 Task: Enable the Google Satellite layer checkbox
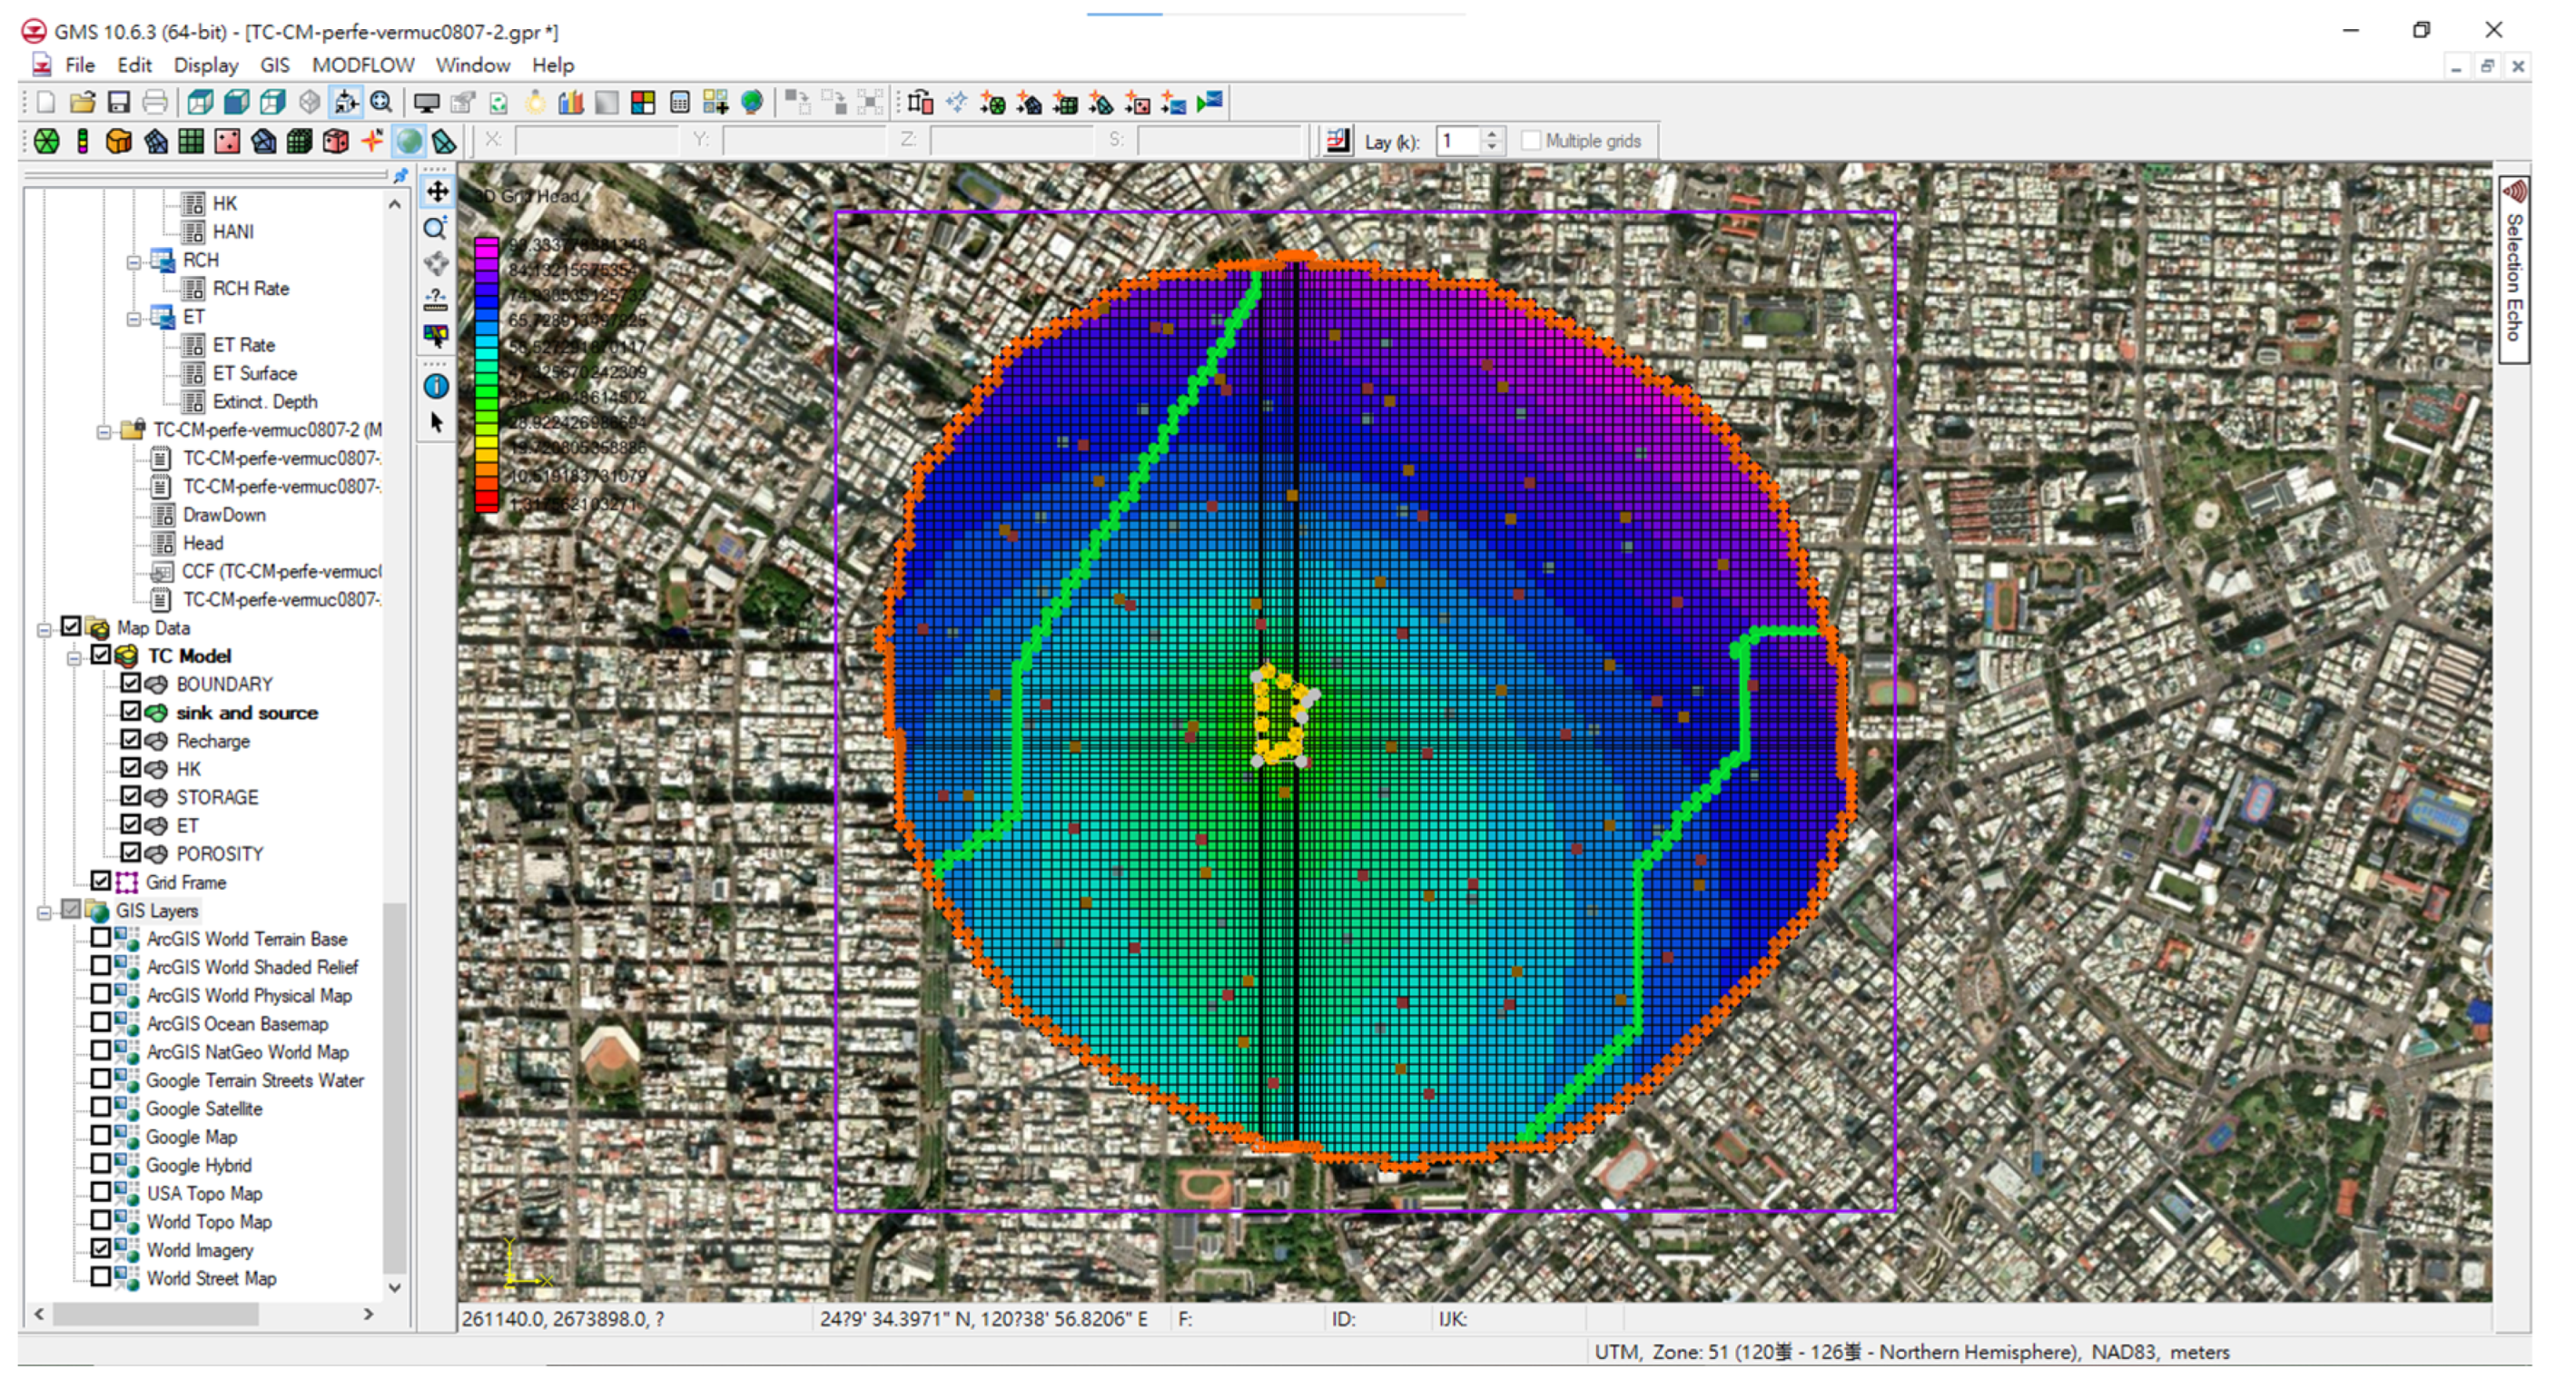[x=101, y=1108]
